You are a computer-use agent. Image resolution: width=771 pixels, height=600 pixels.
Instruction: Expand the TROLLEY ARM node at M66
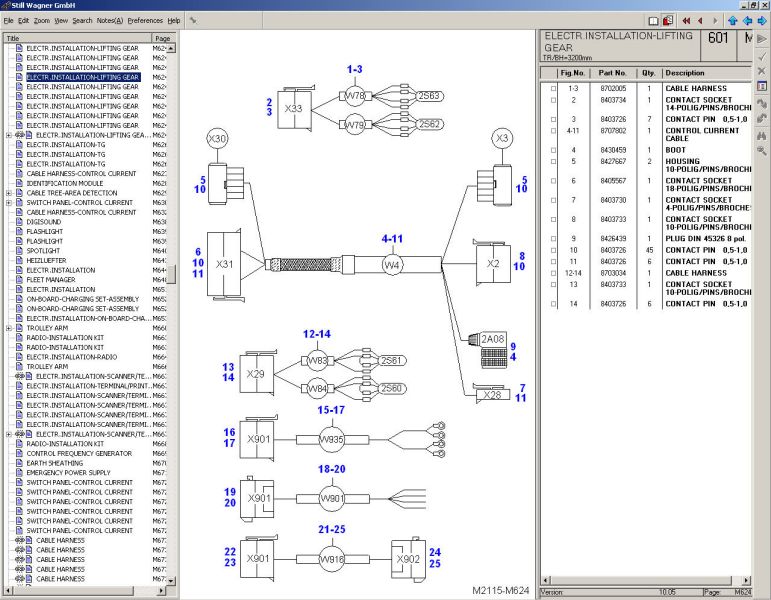tap(9, 328)
